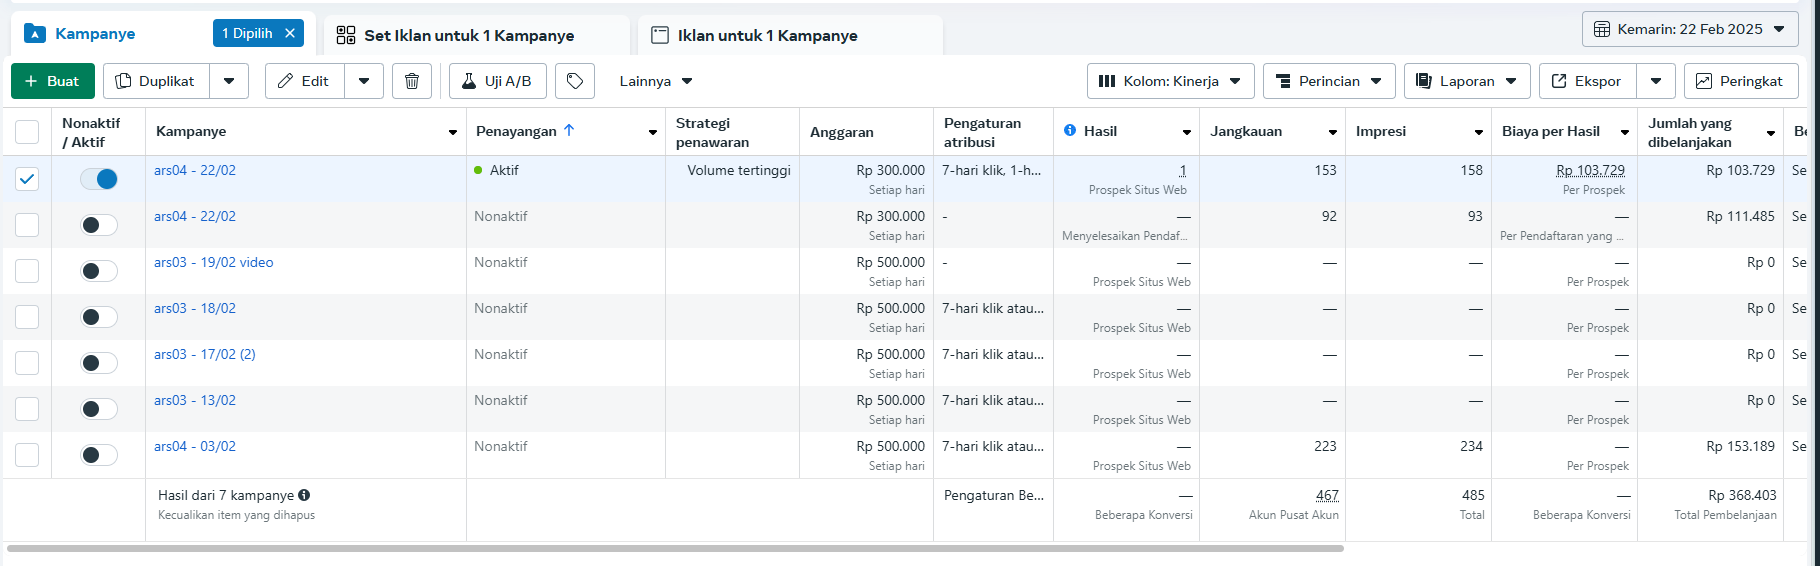Image resolution: width=1820 pixels, height=566 pixels.
Task: Sort by the Penayangan column arrow
Action: coord(569,131)
